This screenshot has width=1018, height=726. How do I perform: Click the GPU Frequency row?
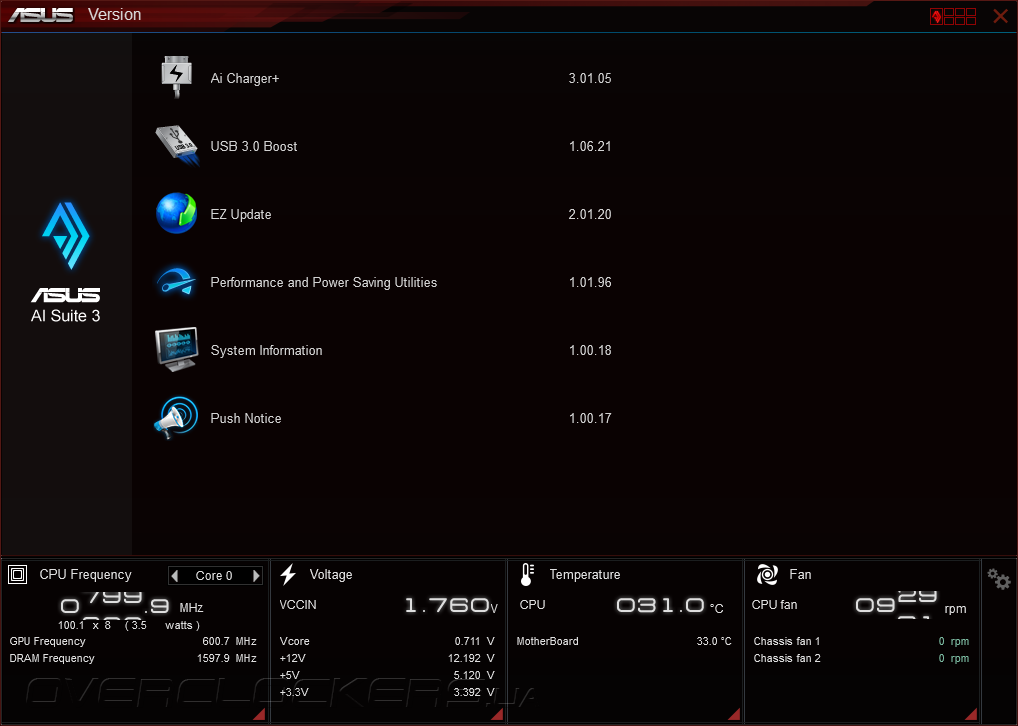(133, 642)
